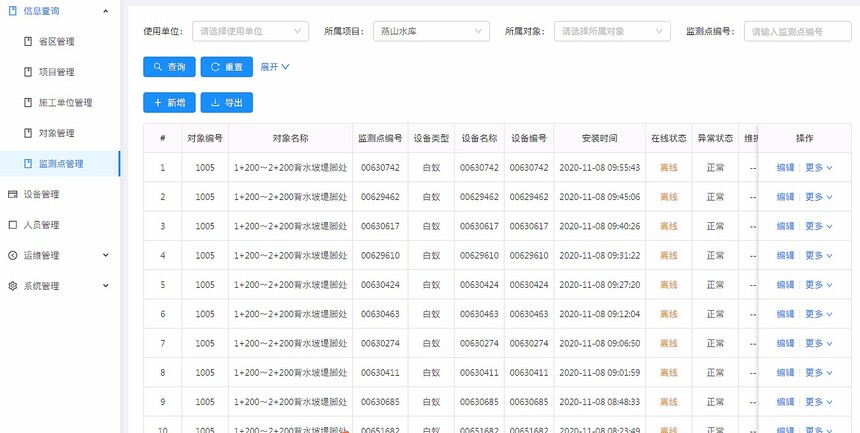This screenshot has height=433, width=860.
Task: Click the 设备类型 column header
Action: pos(431,138)
